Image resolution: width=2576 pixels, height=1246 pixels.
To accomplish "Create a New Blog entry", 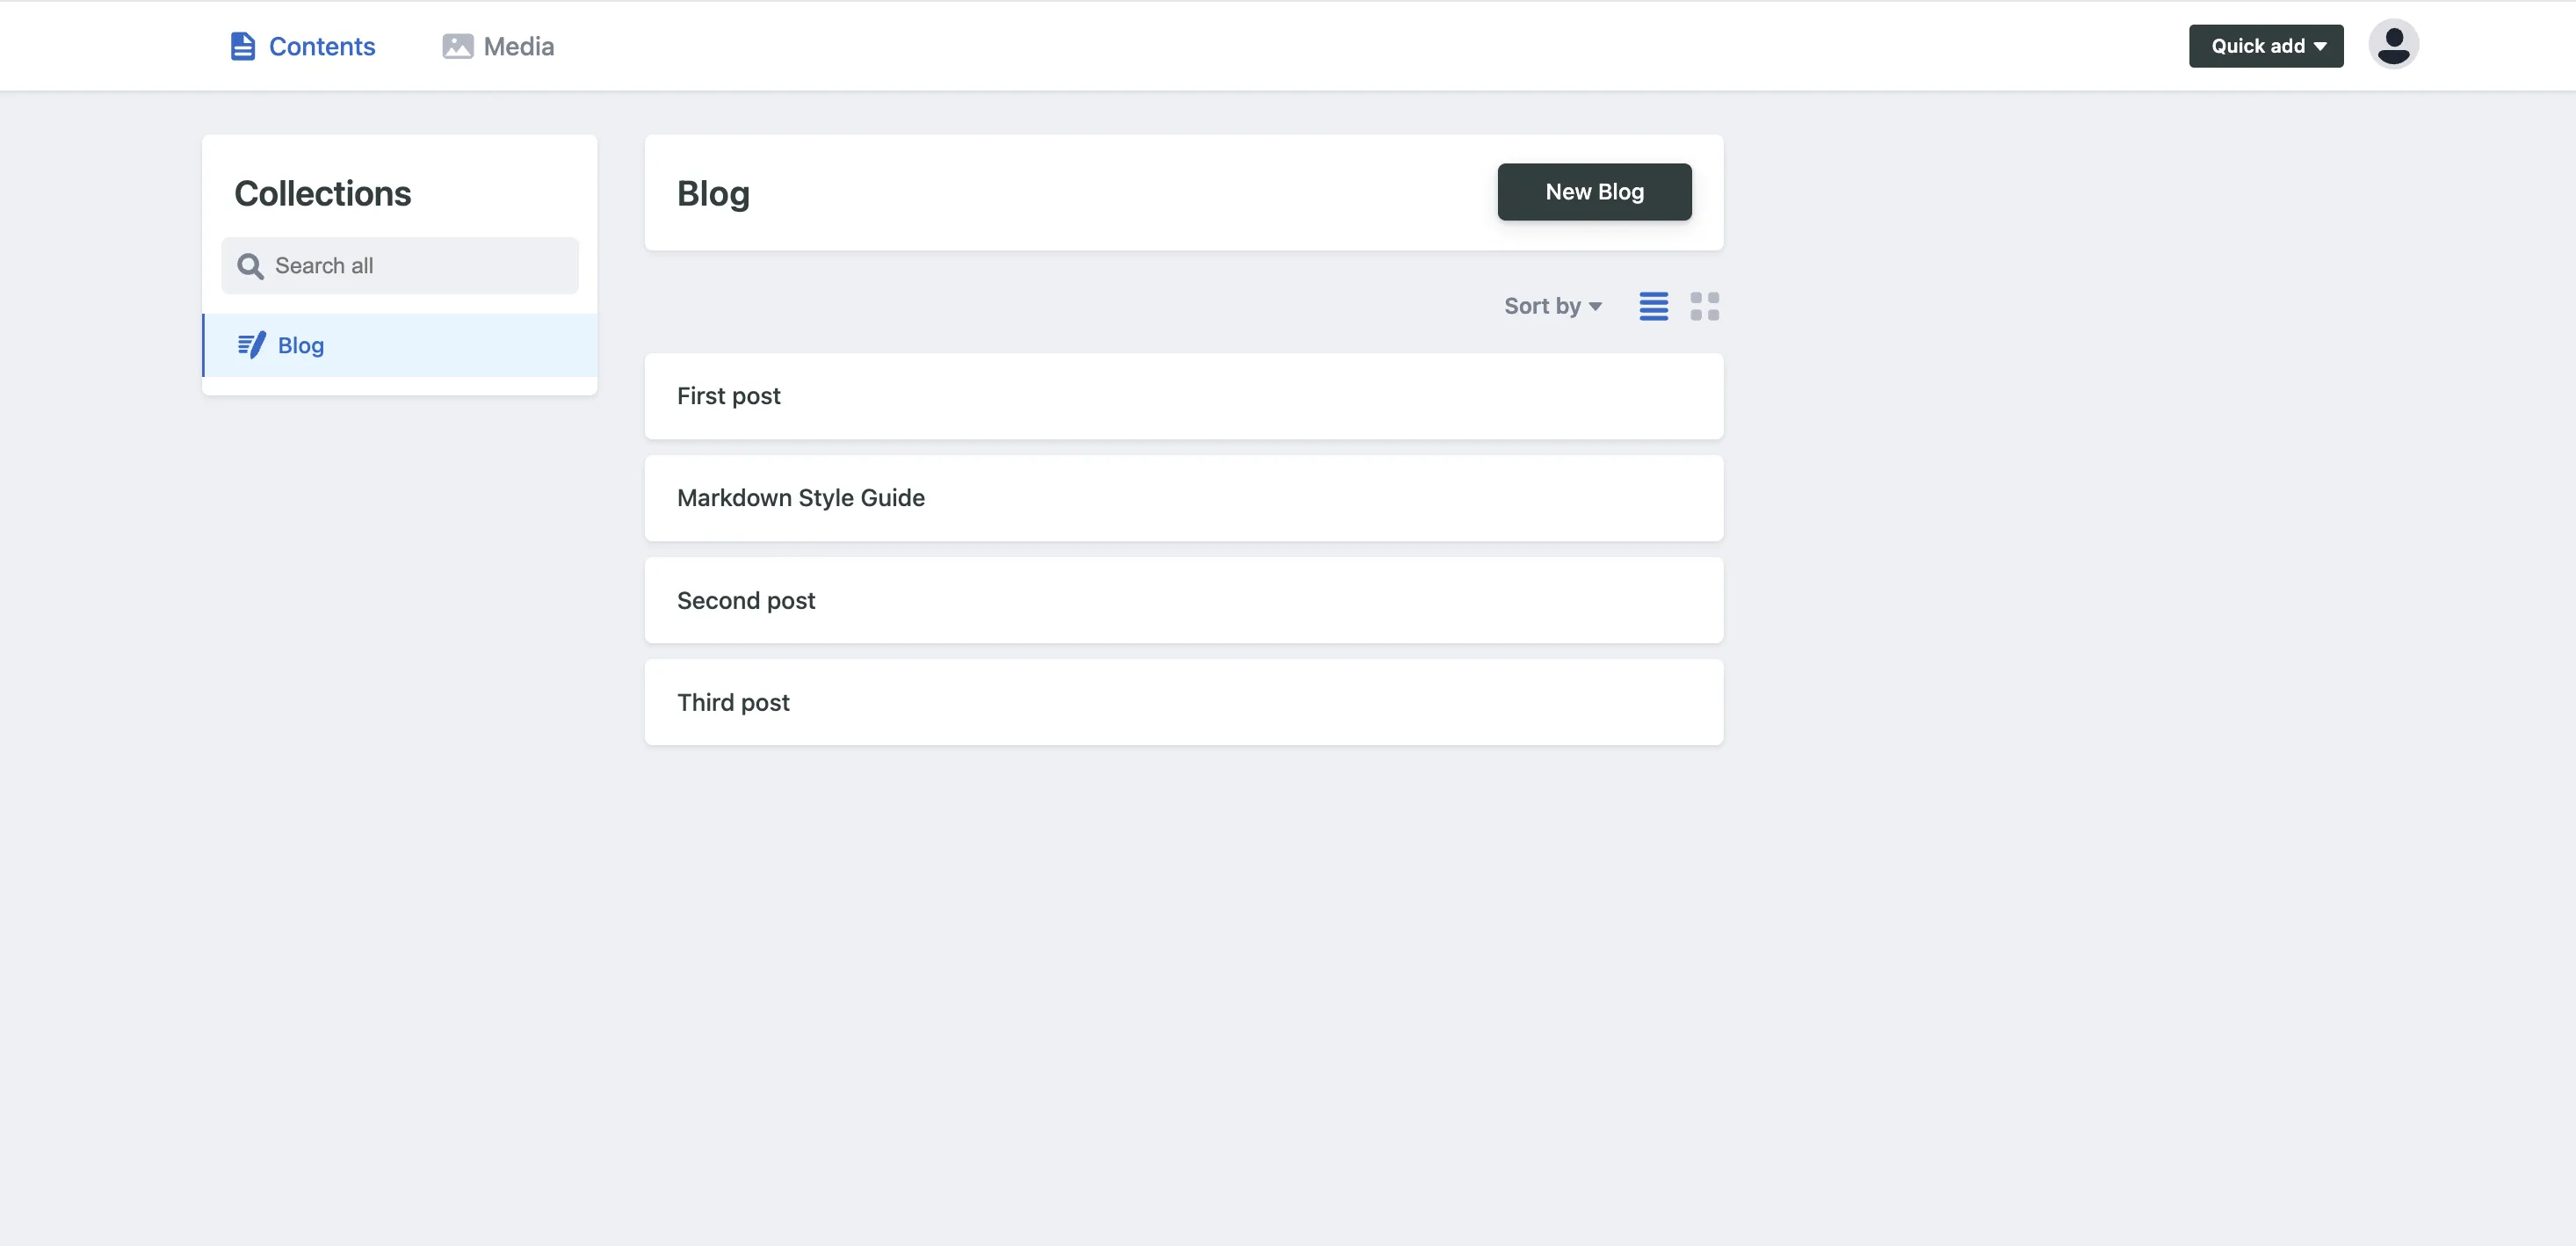I will (1594, 192).
